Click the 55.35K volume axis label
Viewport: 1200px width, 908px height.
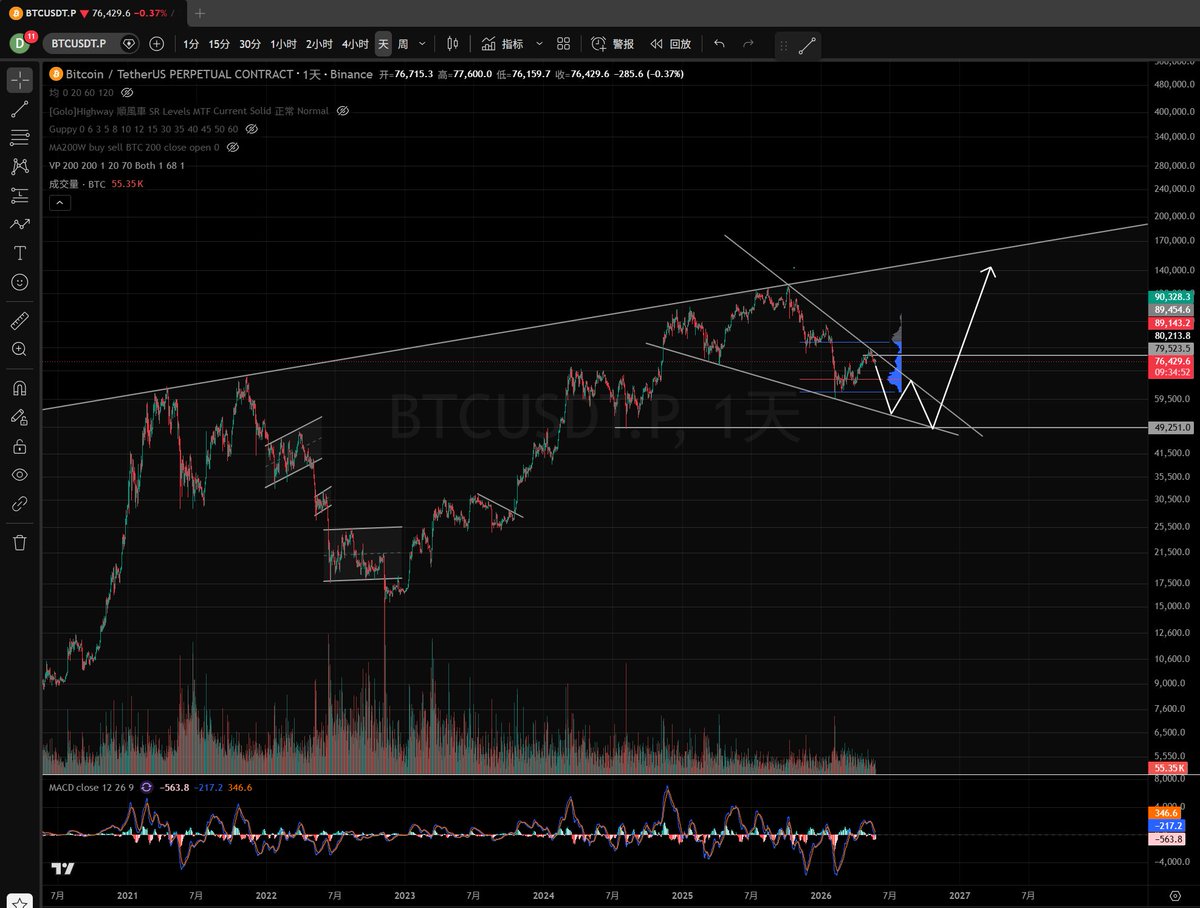1169,768
